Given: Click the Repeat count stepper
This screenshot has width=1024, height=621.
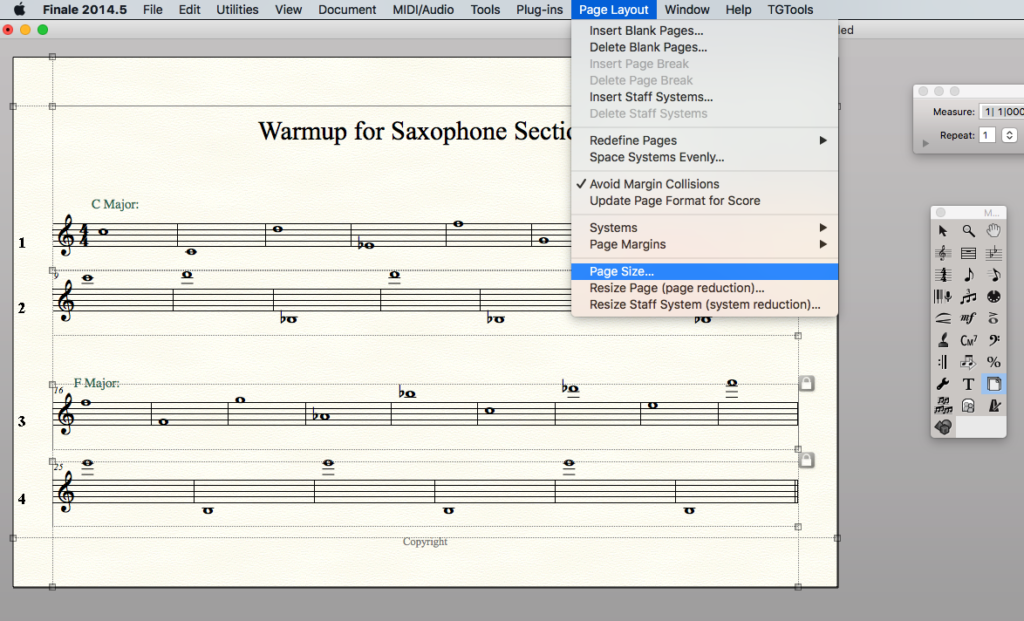Looking at the screenshot, I should point(1009,135).
